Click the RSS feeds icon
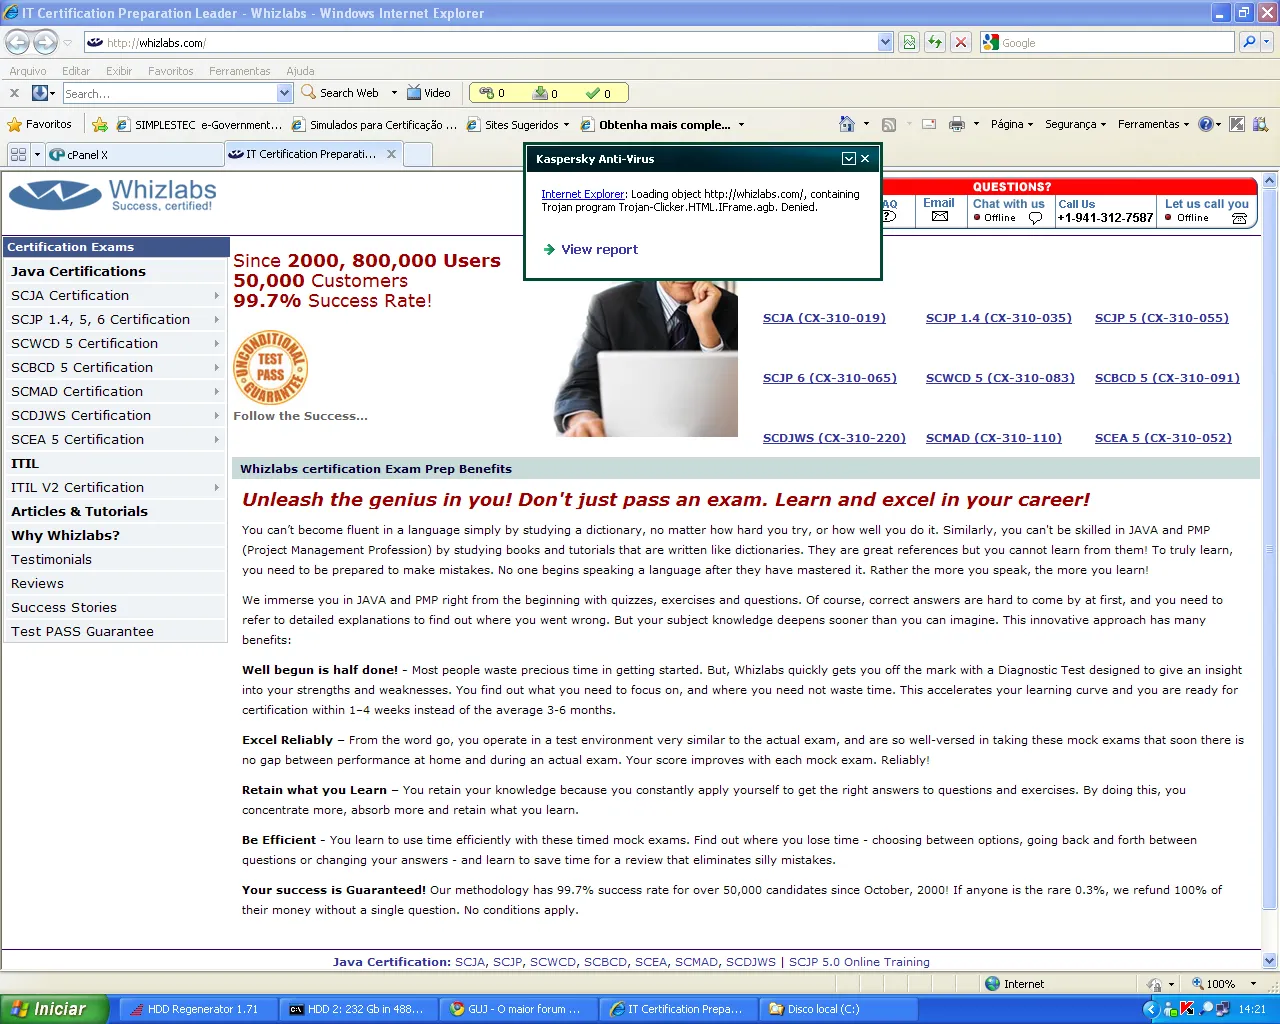The image size is (1280, 1024). pos(889,124)
